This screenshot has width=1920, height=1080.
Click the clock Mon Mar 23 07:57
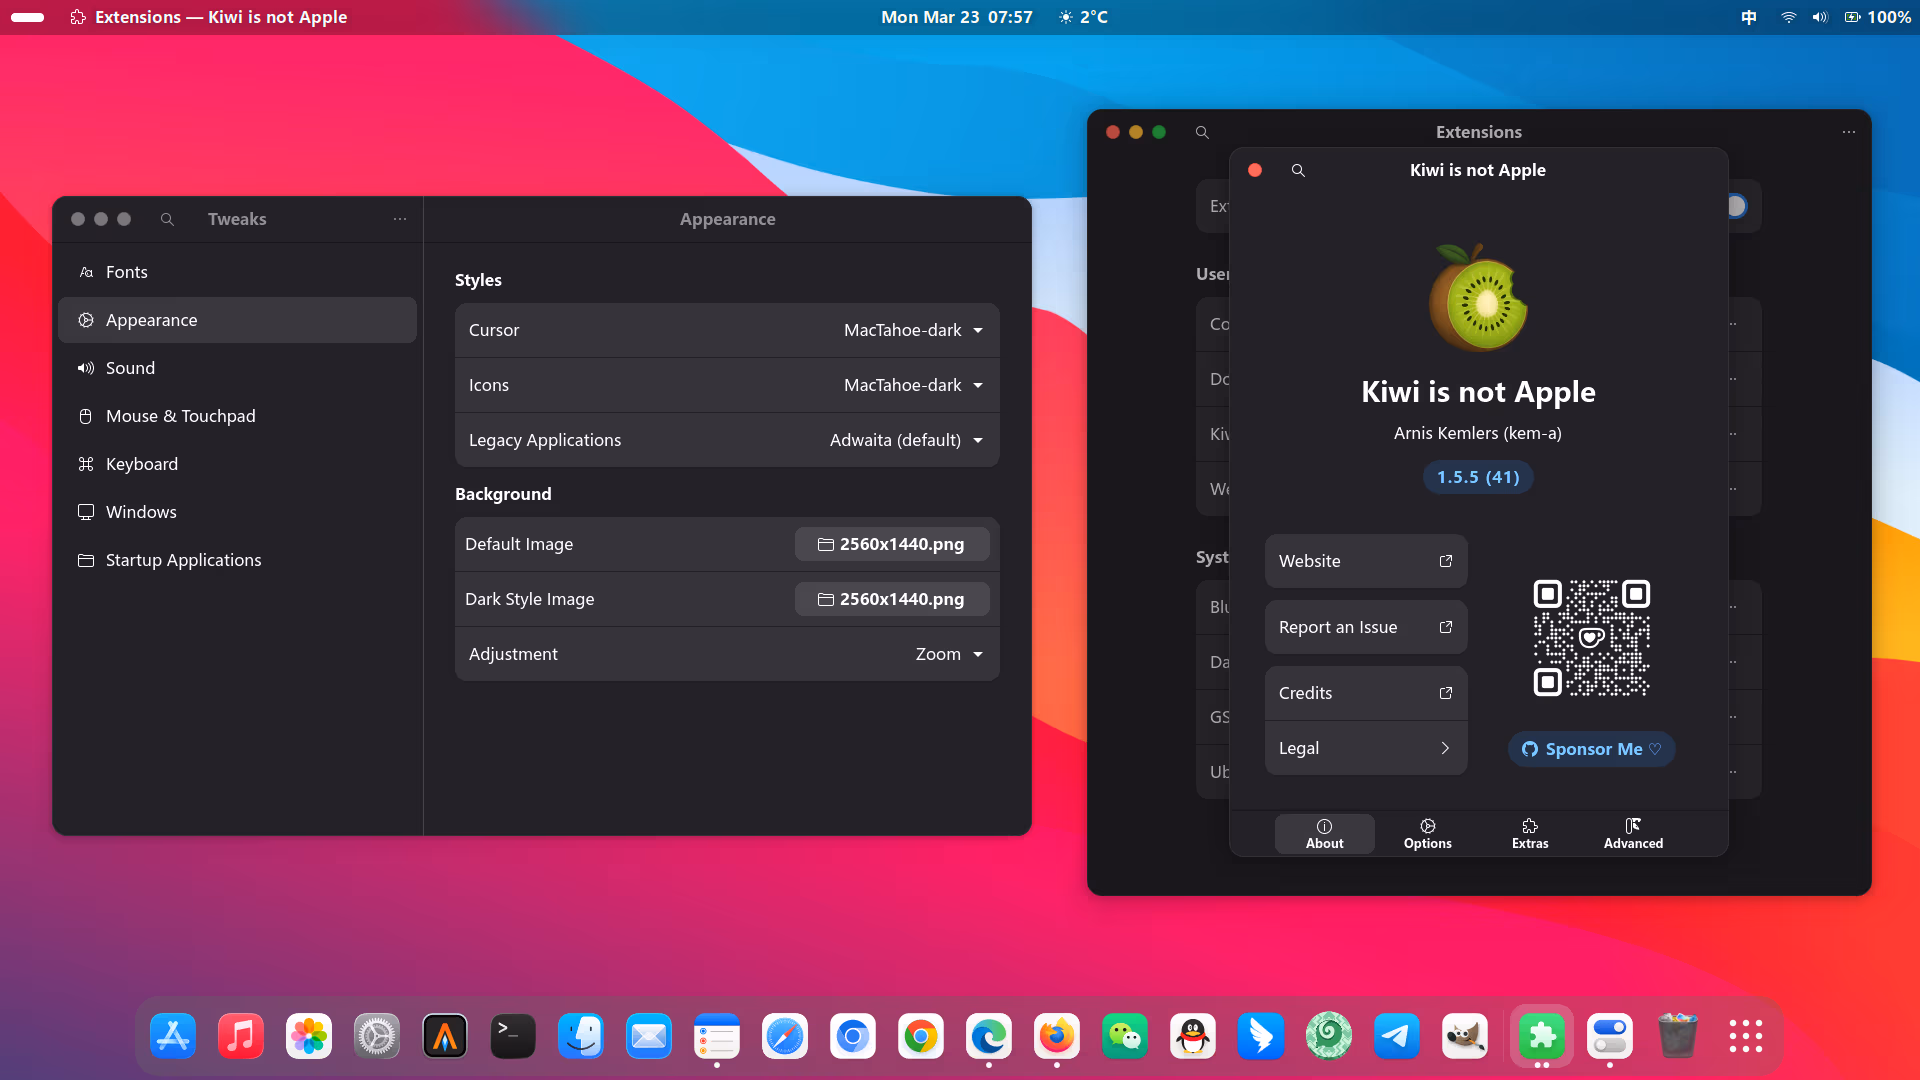pos(957,17)
